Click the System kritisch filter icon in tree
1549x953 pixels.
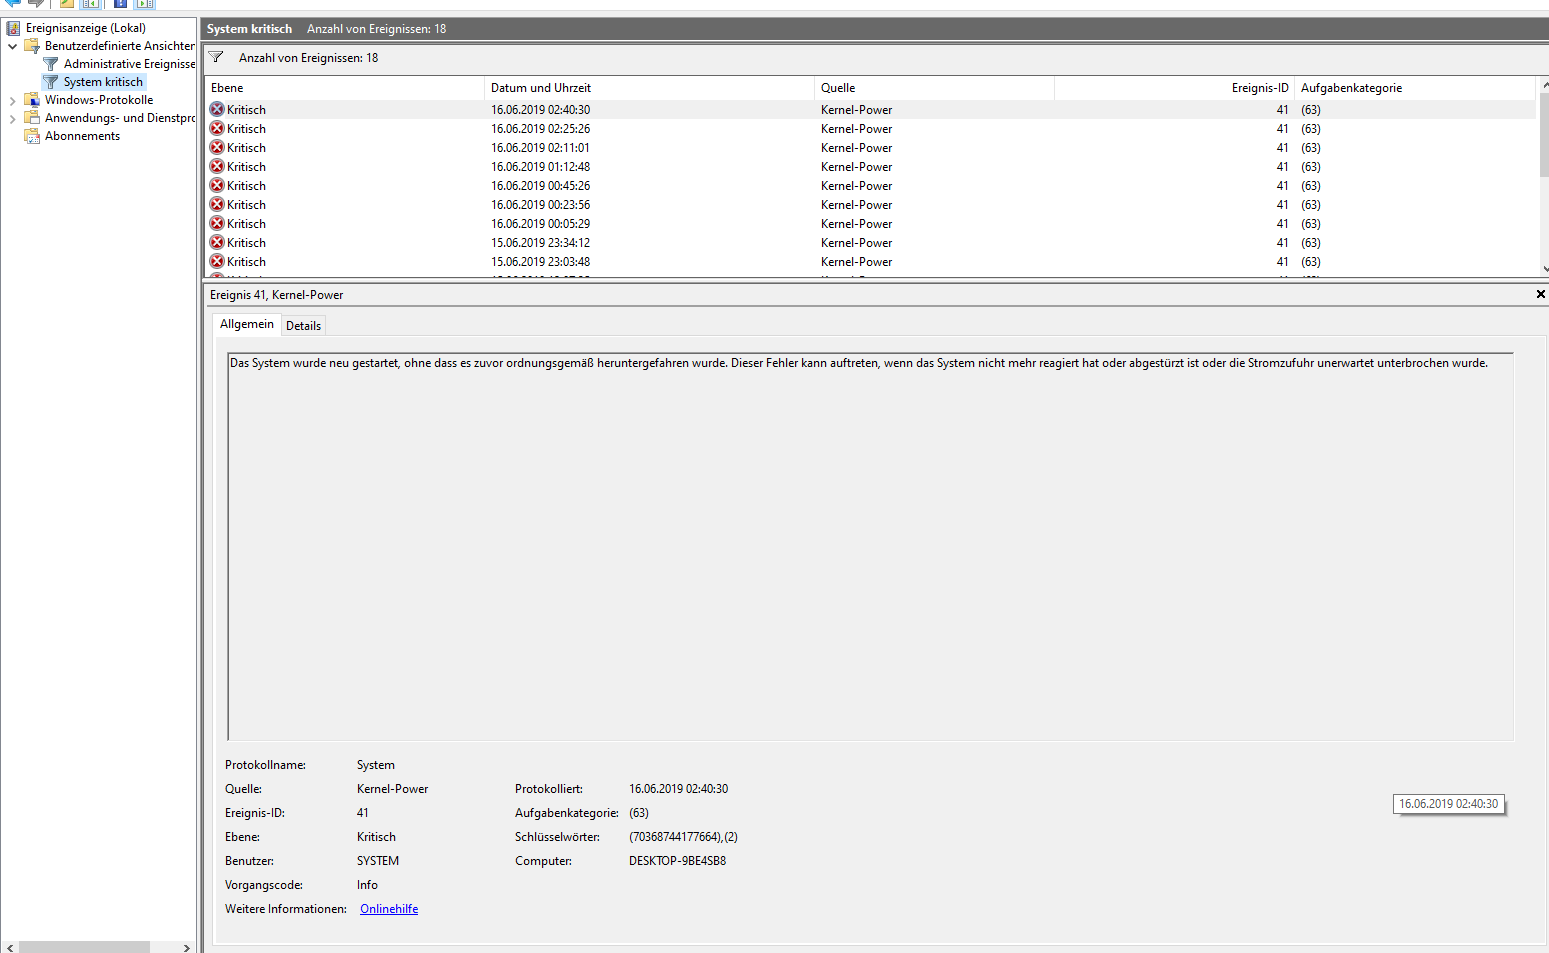point(51,82)
